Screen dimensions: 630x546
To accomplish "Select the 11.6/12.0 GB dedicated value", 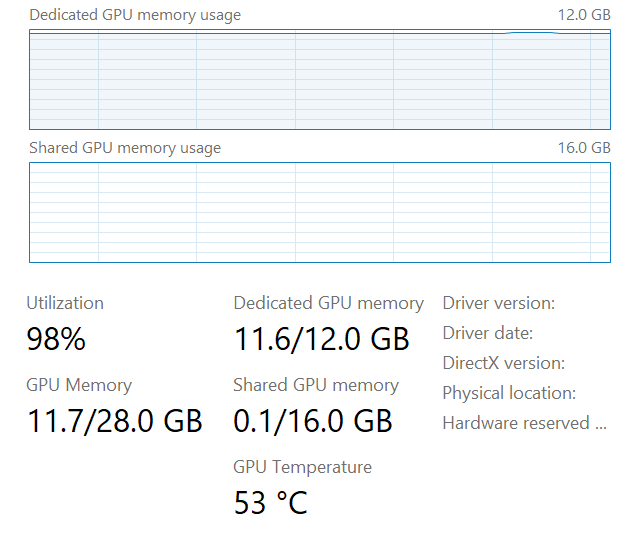I will click(x=321, y=339).
